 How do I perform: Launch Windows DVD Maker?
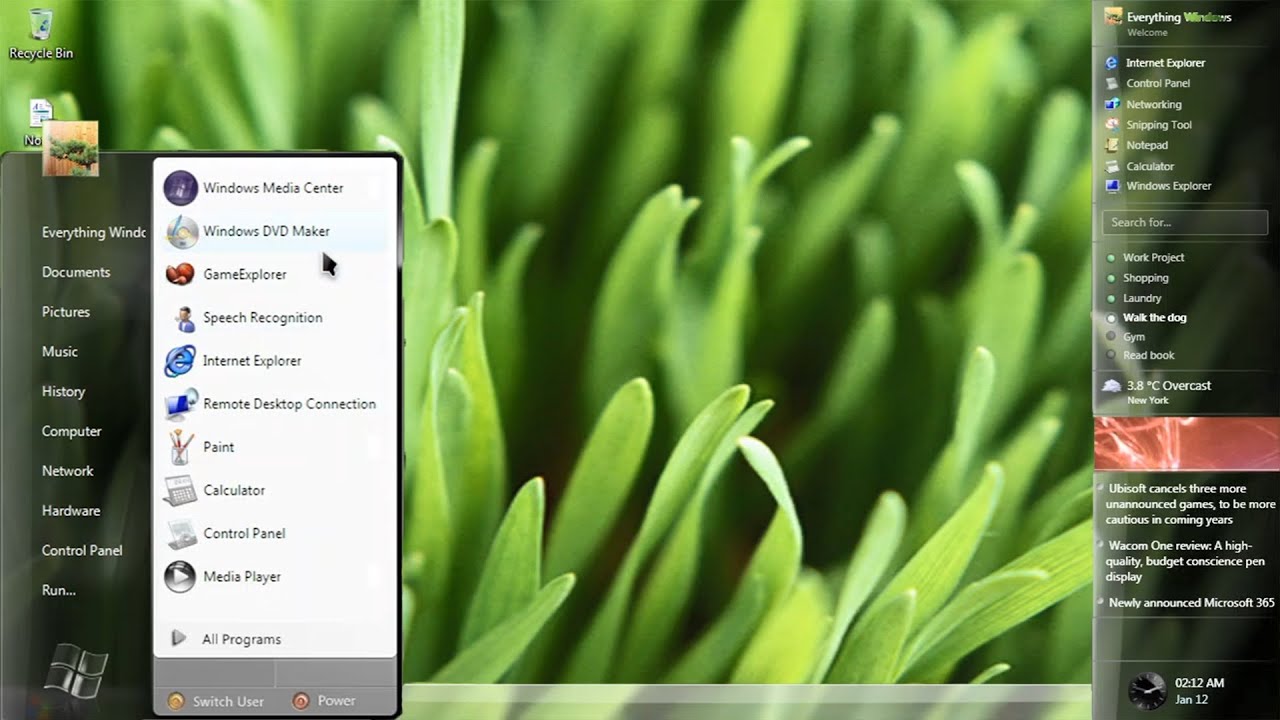(x=274, y=231)
